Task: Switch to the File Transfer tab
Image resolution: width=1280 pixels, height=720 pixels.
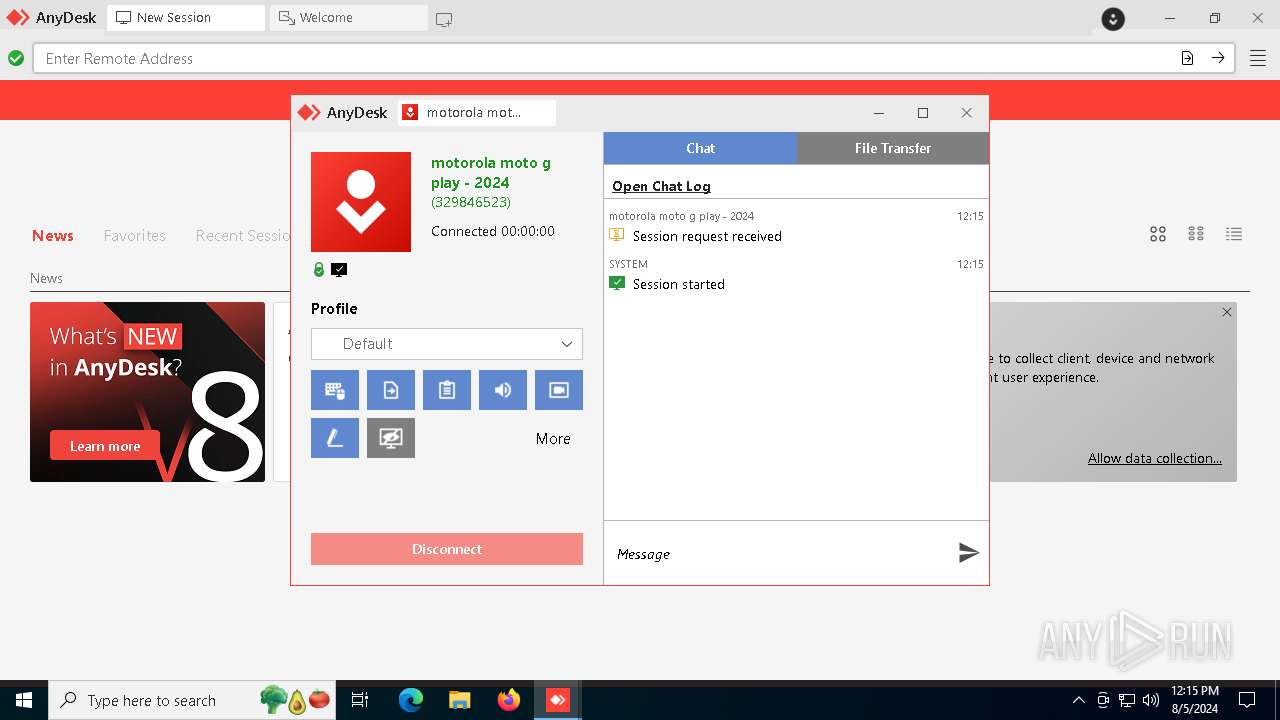Action: pyautogui.click(x=893, y=148)
